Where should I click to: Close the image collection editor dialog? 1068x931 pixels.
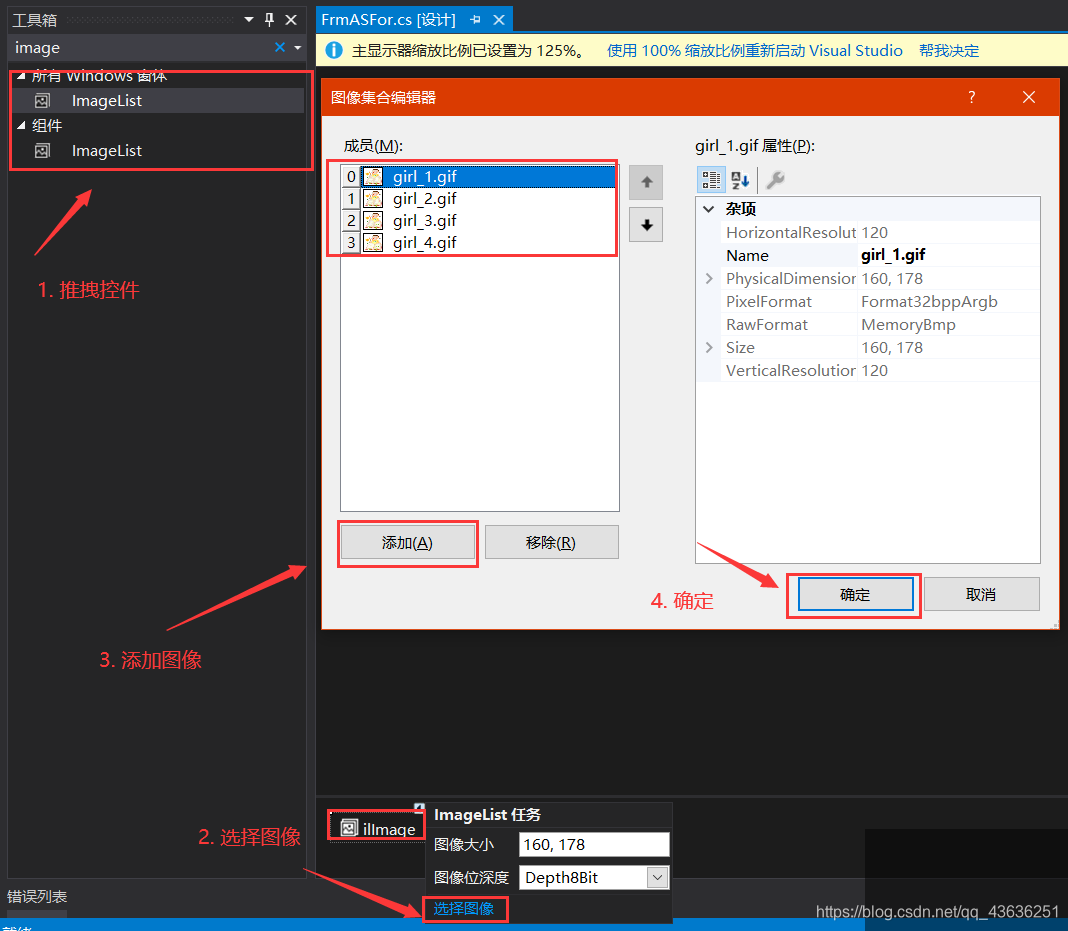pos(1028,97)
